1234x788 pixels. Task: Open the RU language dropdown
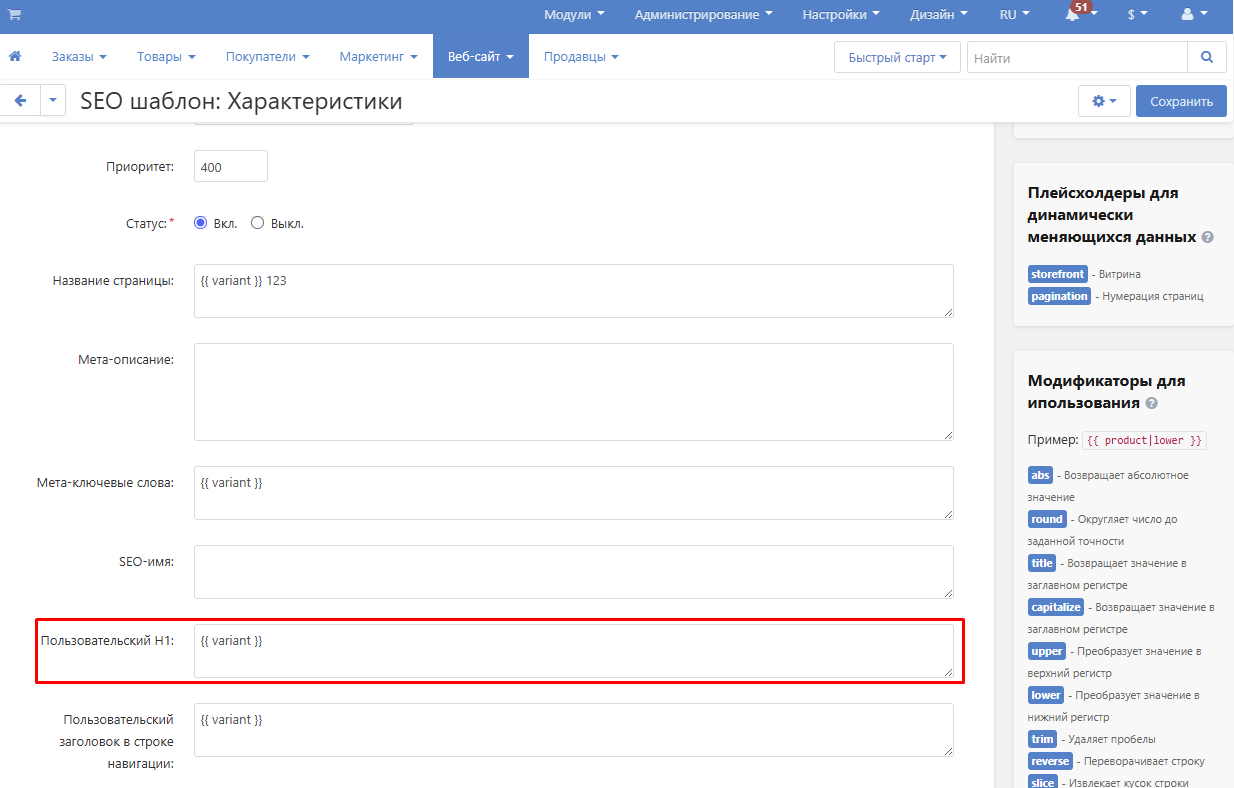[1015, 15]
